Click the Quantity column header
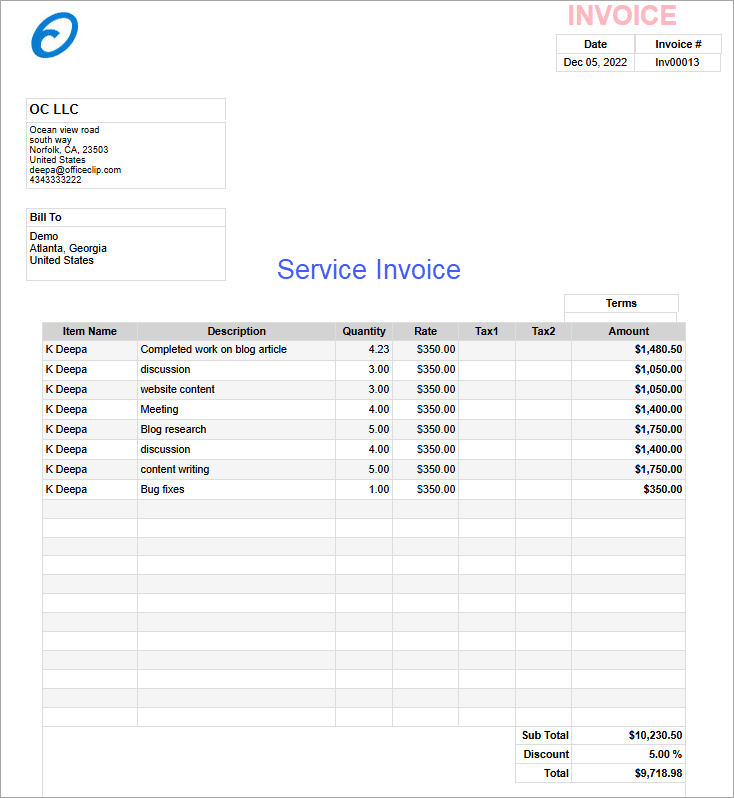This screenshot has height=798, width=734. 364,331
